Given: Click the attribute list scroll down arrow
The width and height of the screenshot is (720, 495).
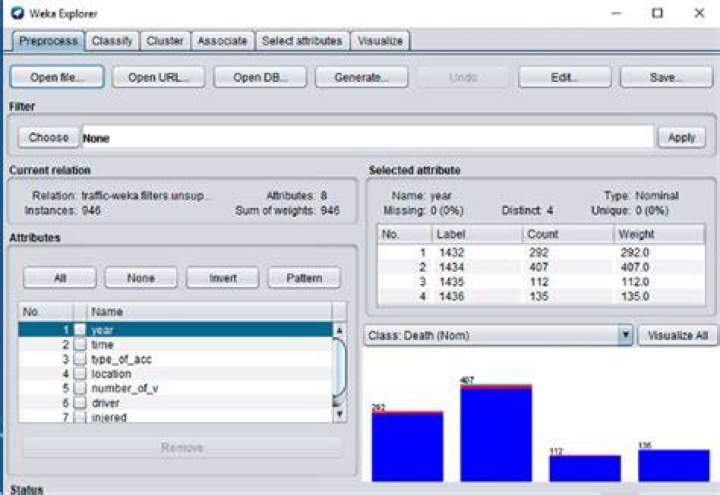Looking at the screenshot, I should coord(339,414).
